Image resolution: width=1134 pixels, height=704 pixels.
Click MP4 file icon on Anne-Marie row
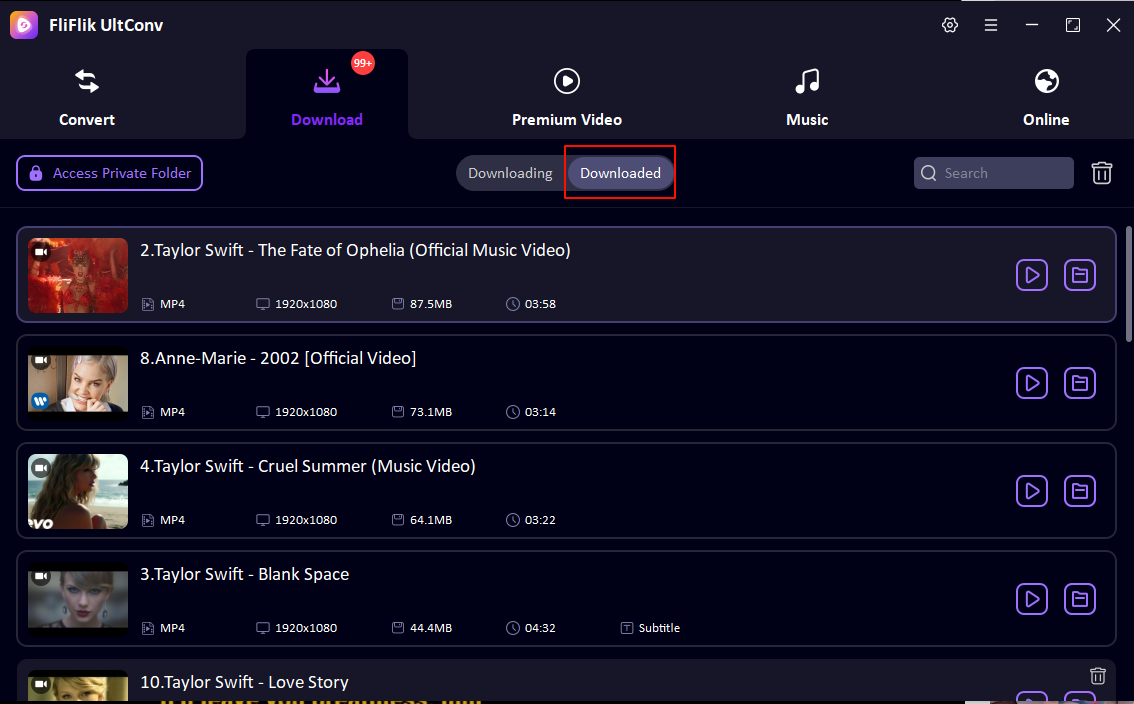click(x=148, y=412)
